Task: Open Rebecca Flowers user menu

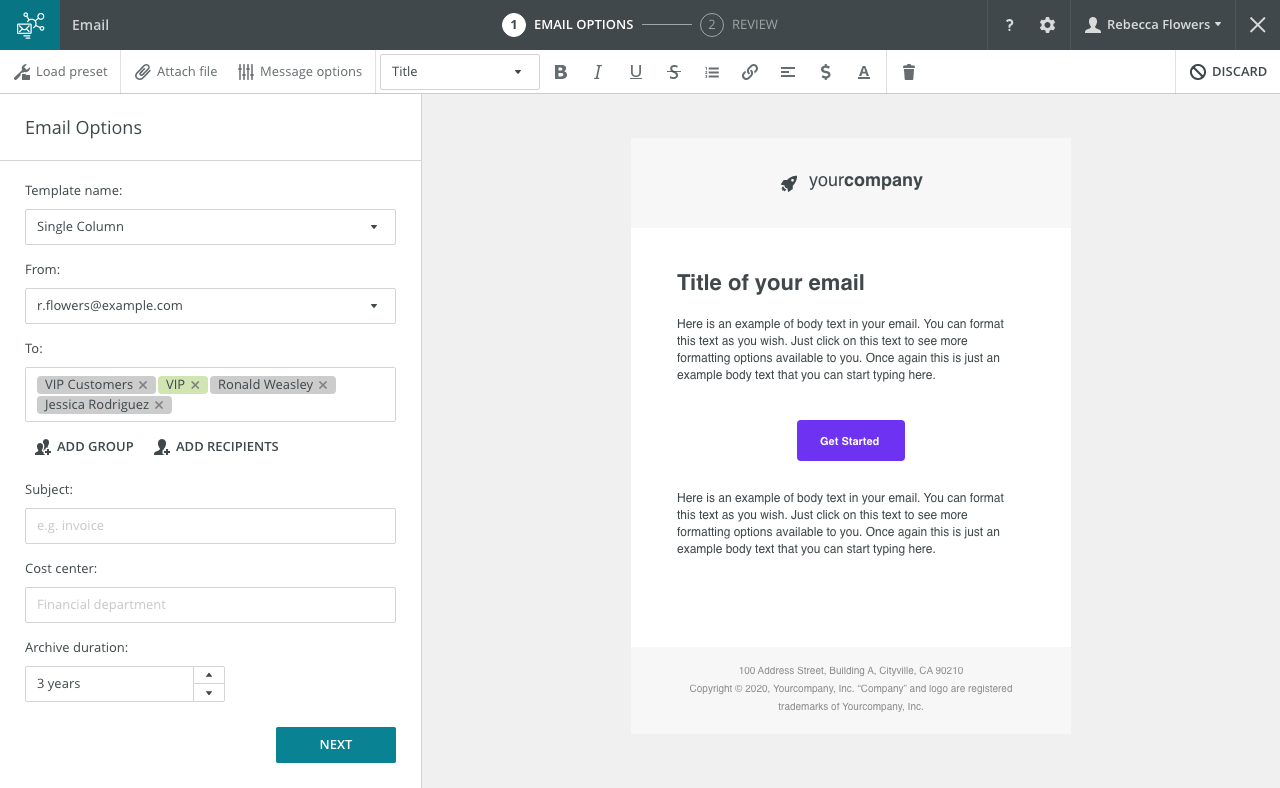Action: tap(1153, 25)
